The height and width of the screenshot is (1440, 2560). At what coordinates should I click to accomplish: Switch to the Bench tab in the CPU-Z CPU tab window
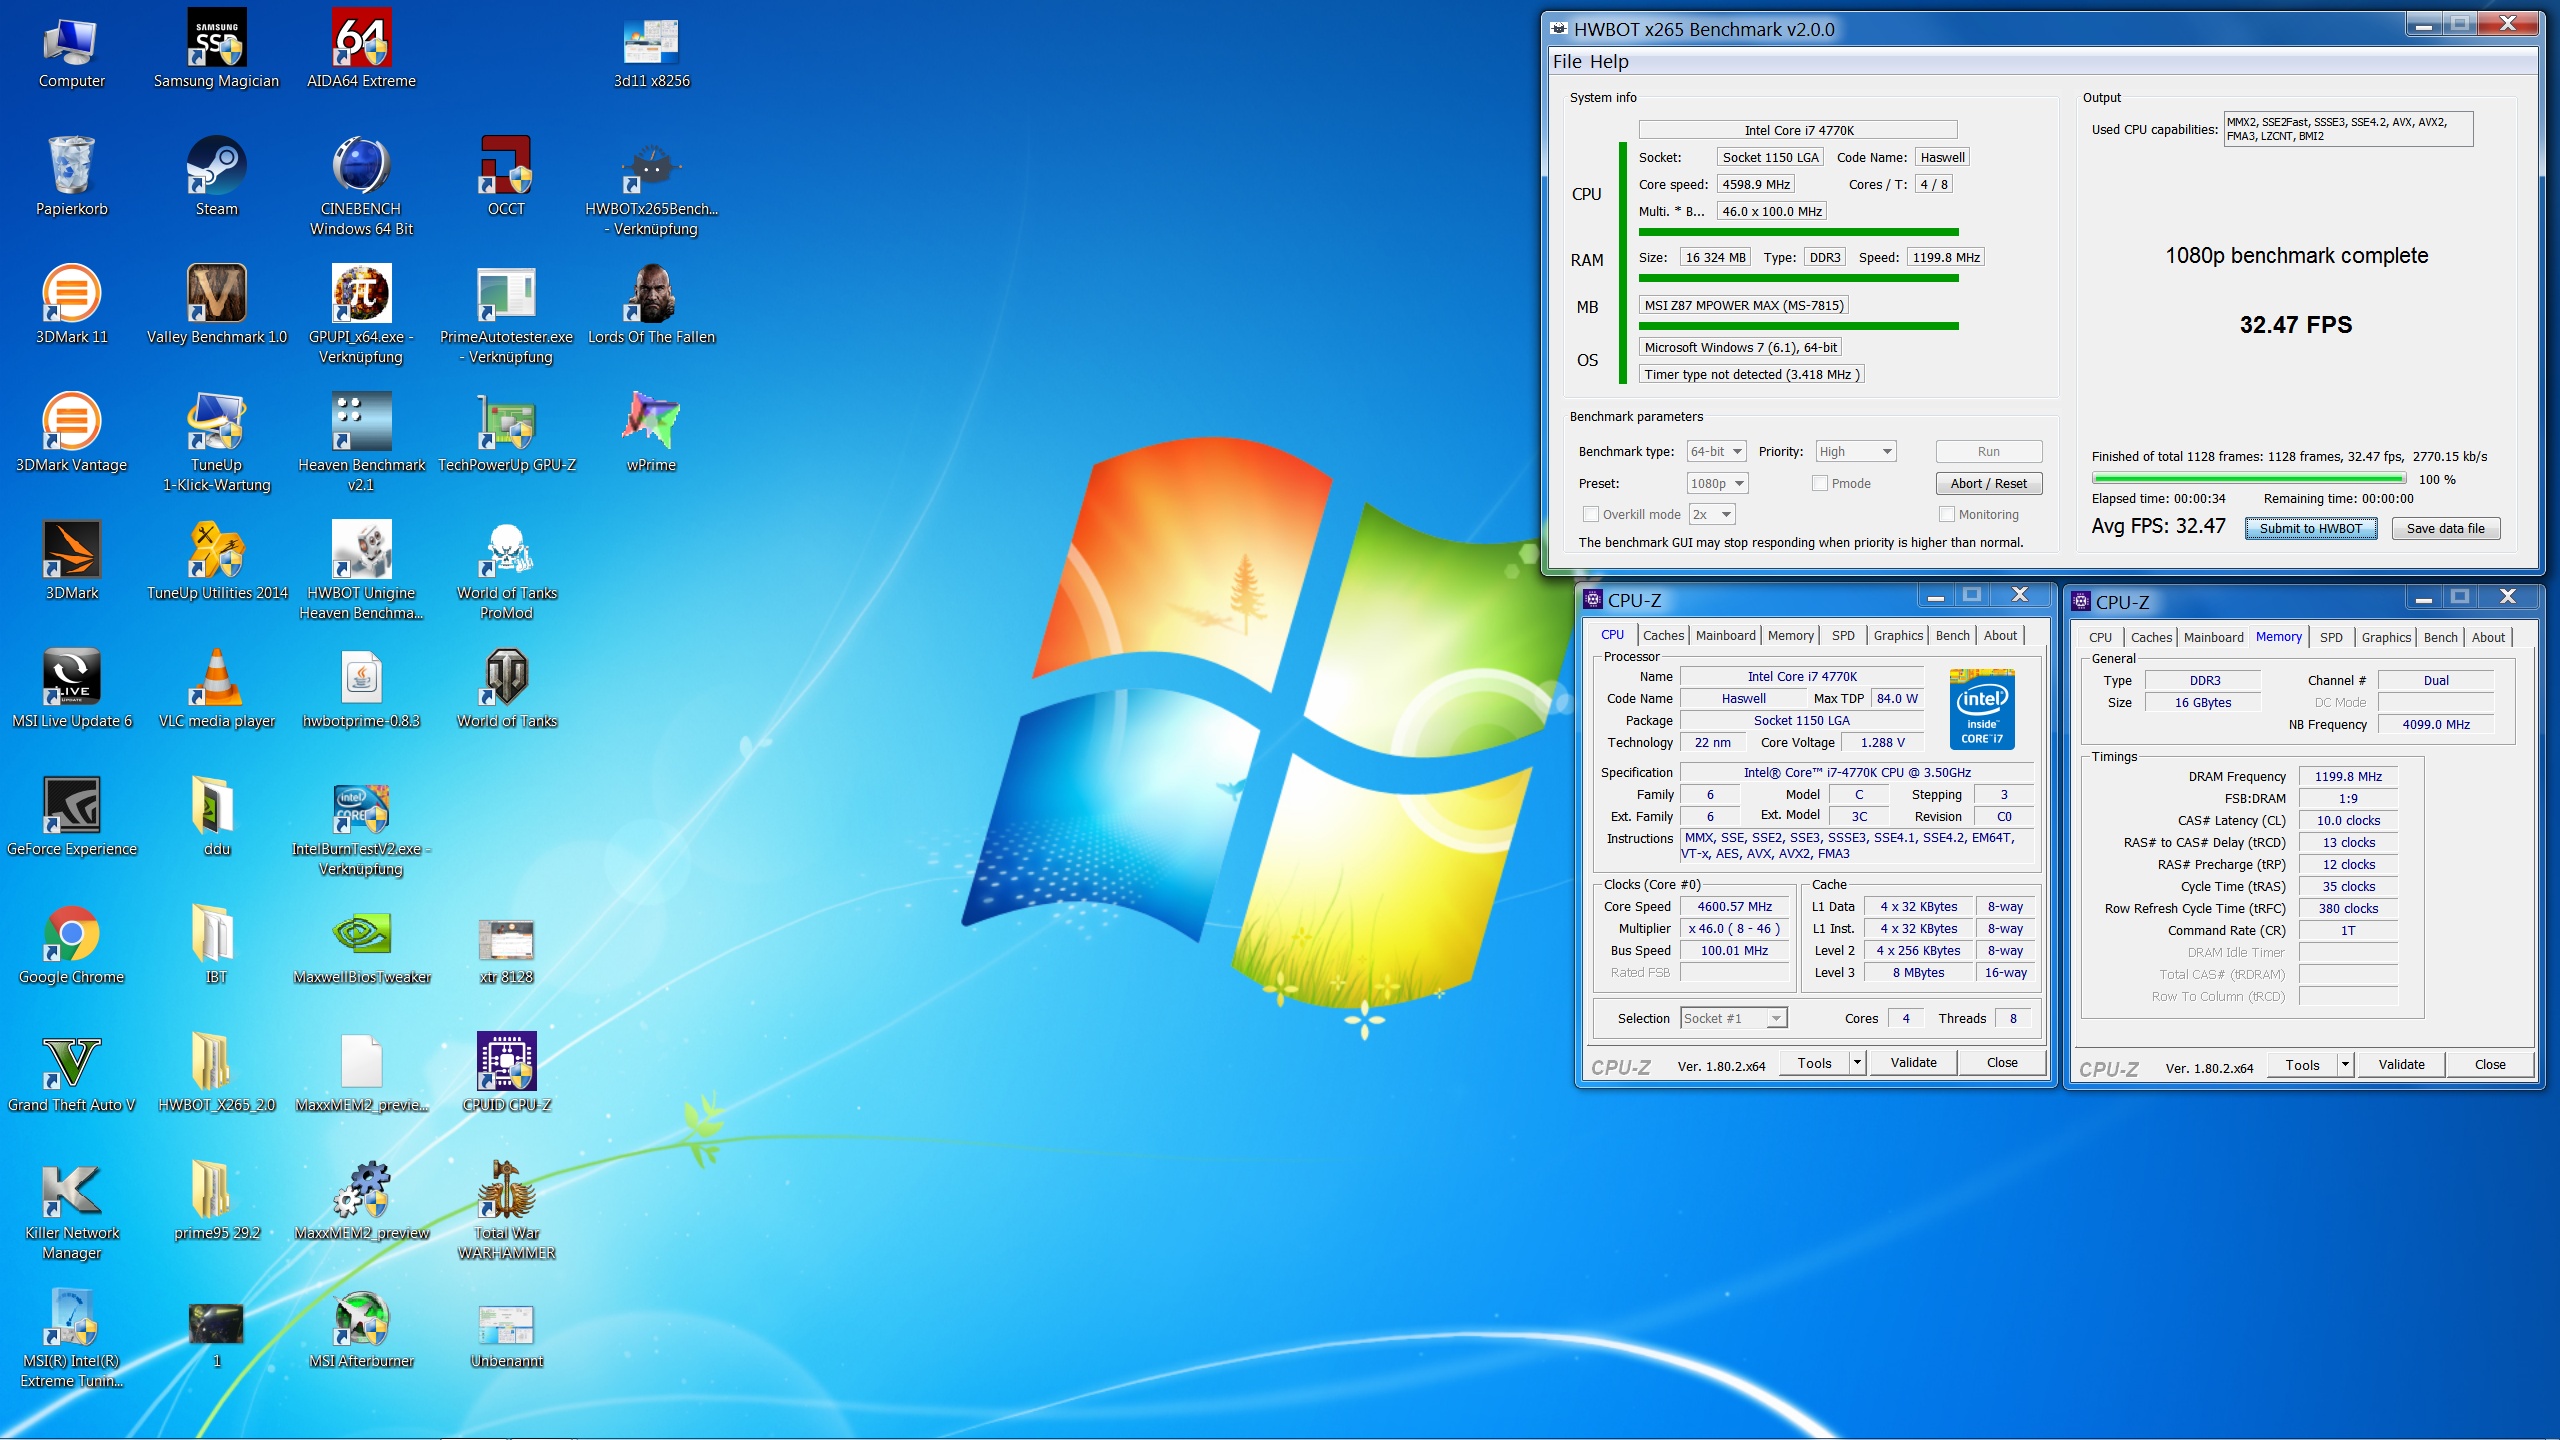(1952, 635)
